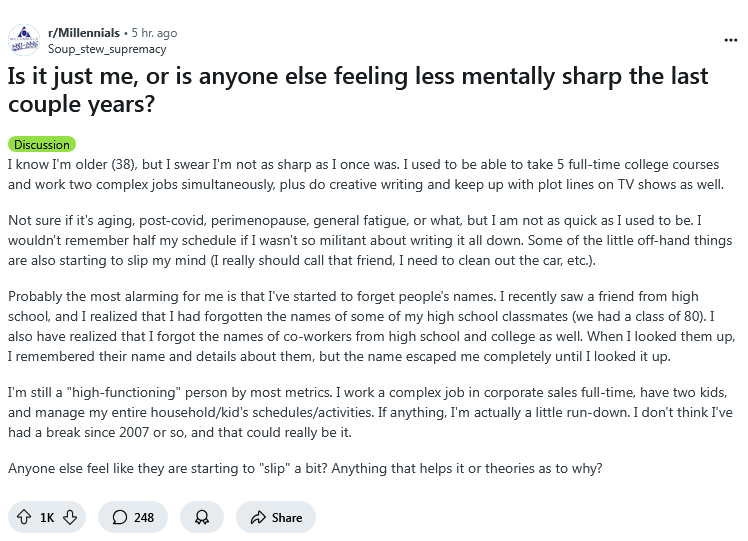Click the paragraph about forgetting people's names
This screenshot has height=541, width=748.
click(371, 326)
